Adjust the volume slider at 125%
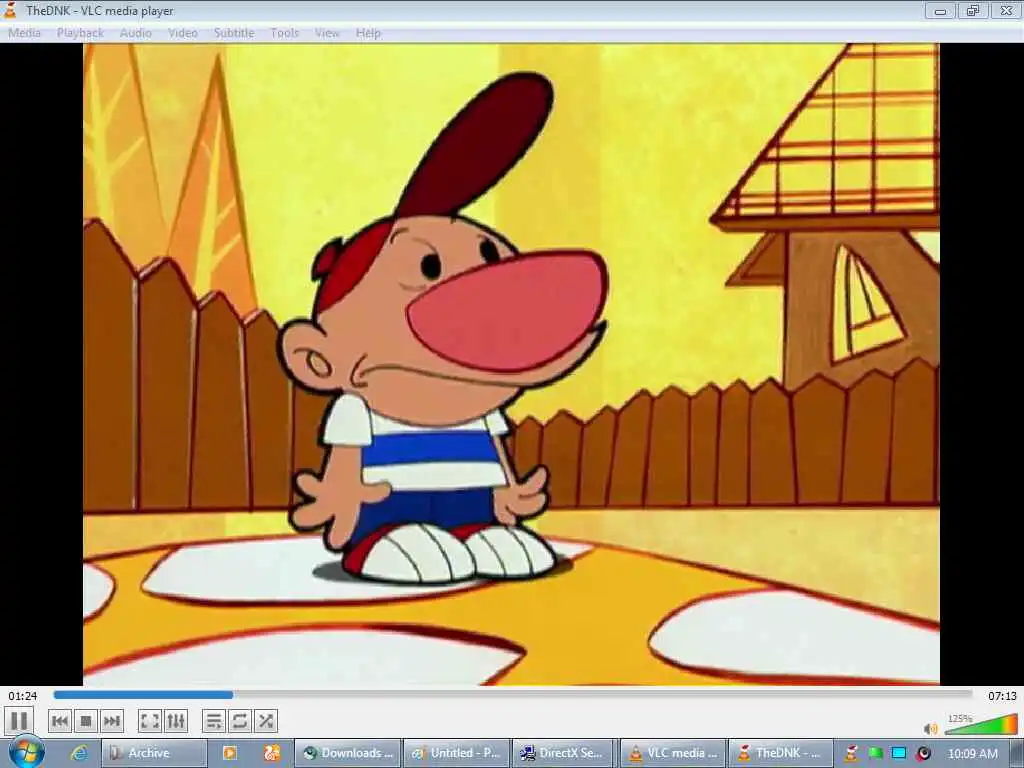The width and height of the screenshot is (1024, 768). tap(981, 725)
